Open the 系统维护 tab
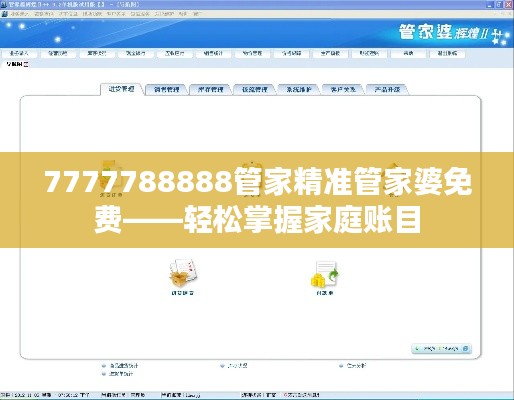This screenshot has width=514, height=400. tap(299, 89)
